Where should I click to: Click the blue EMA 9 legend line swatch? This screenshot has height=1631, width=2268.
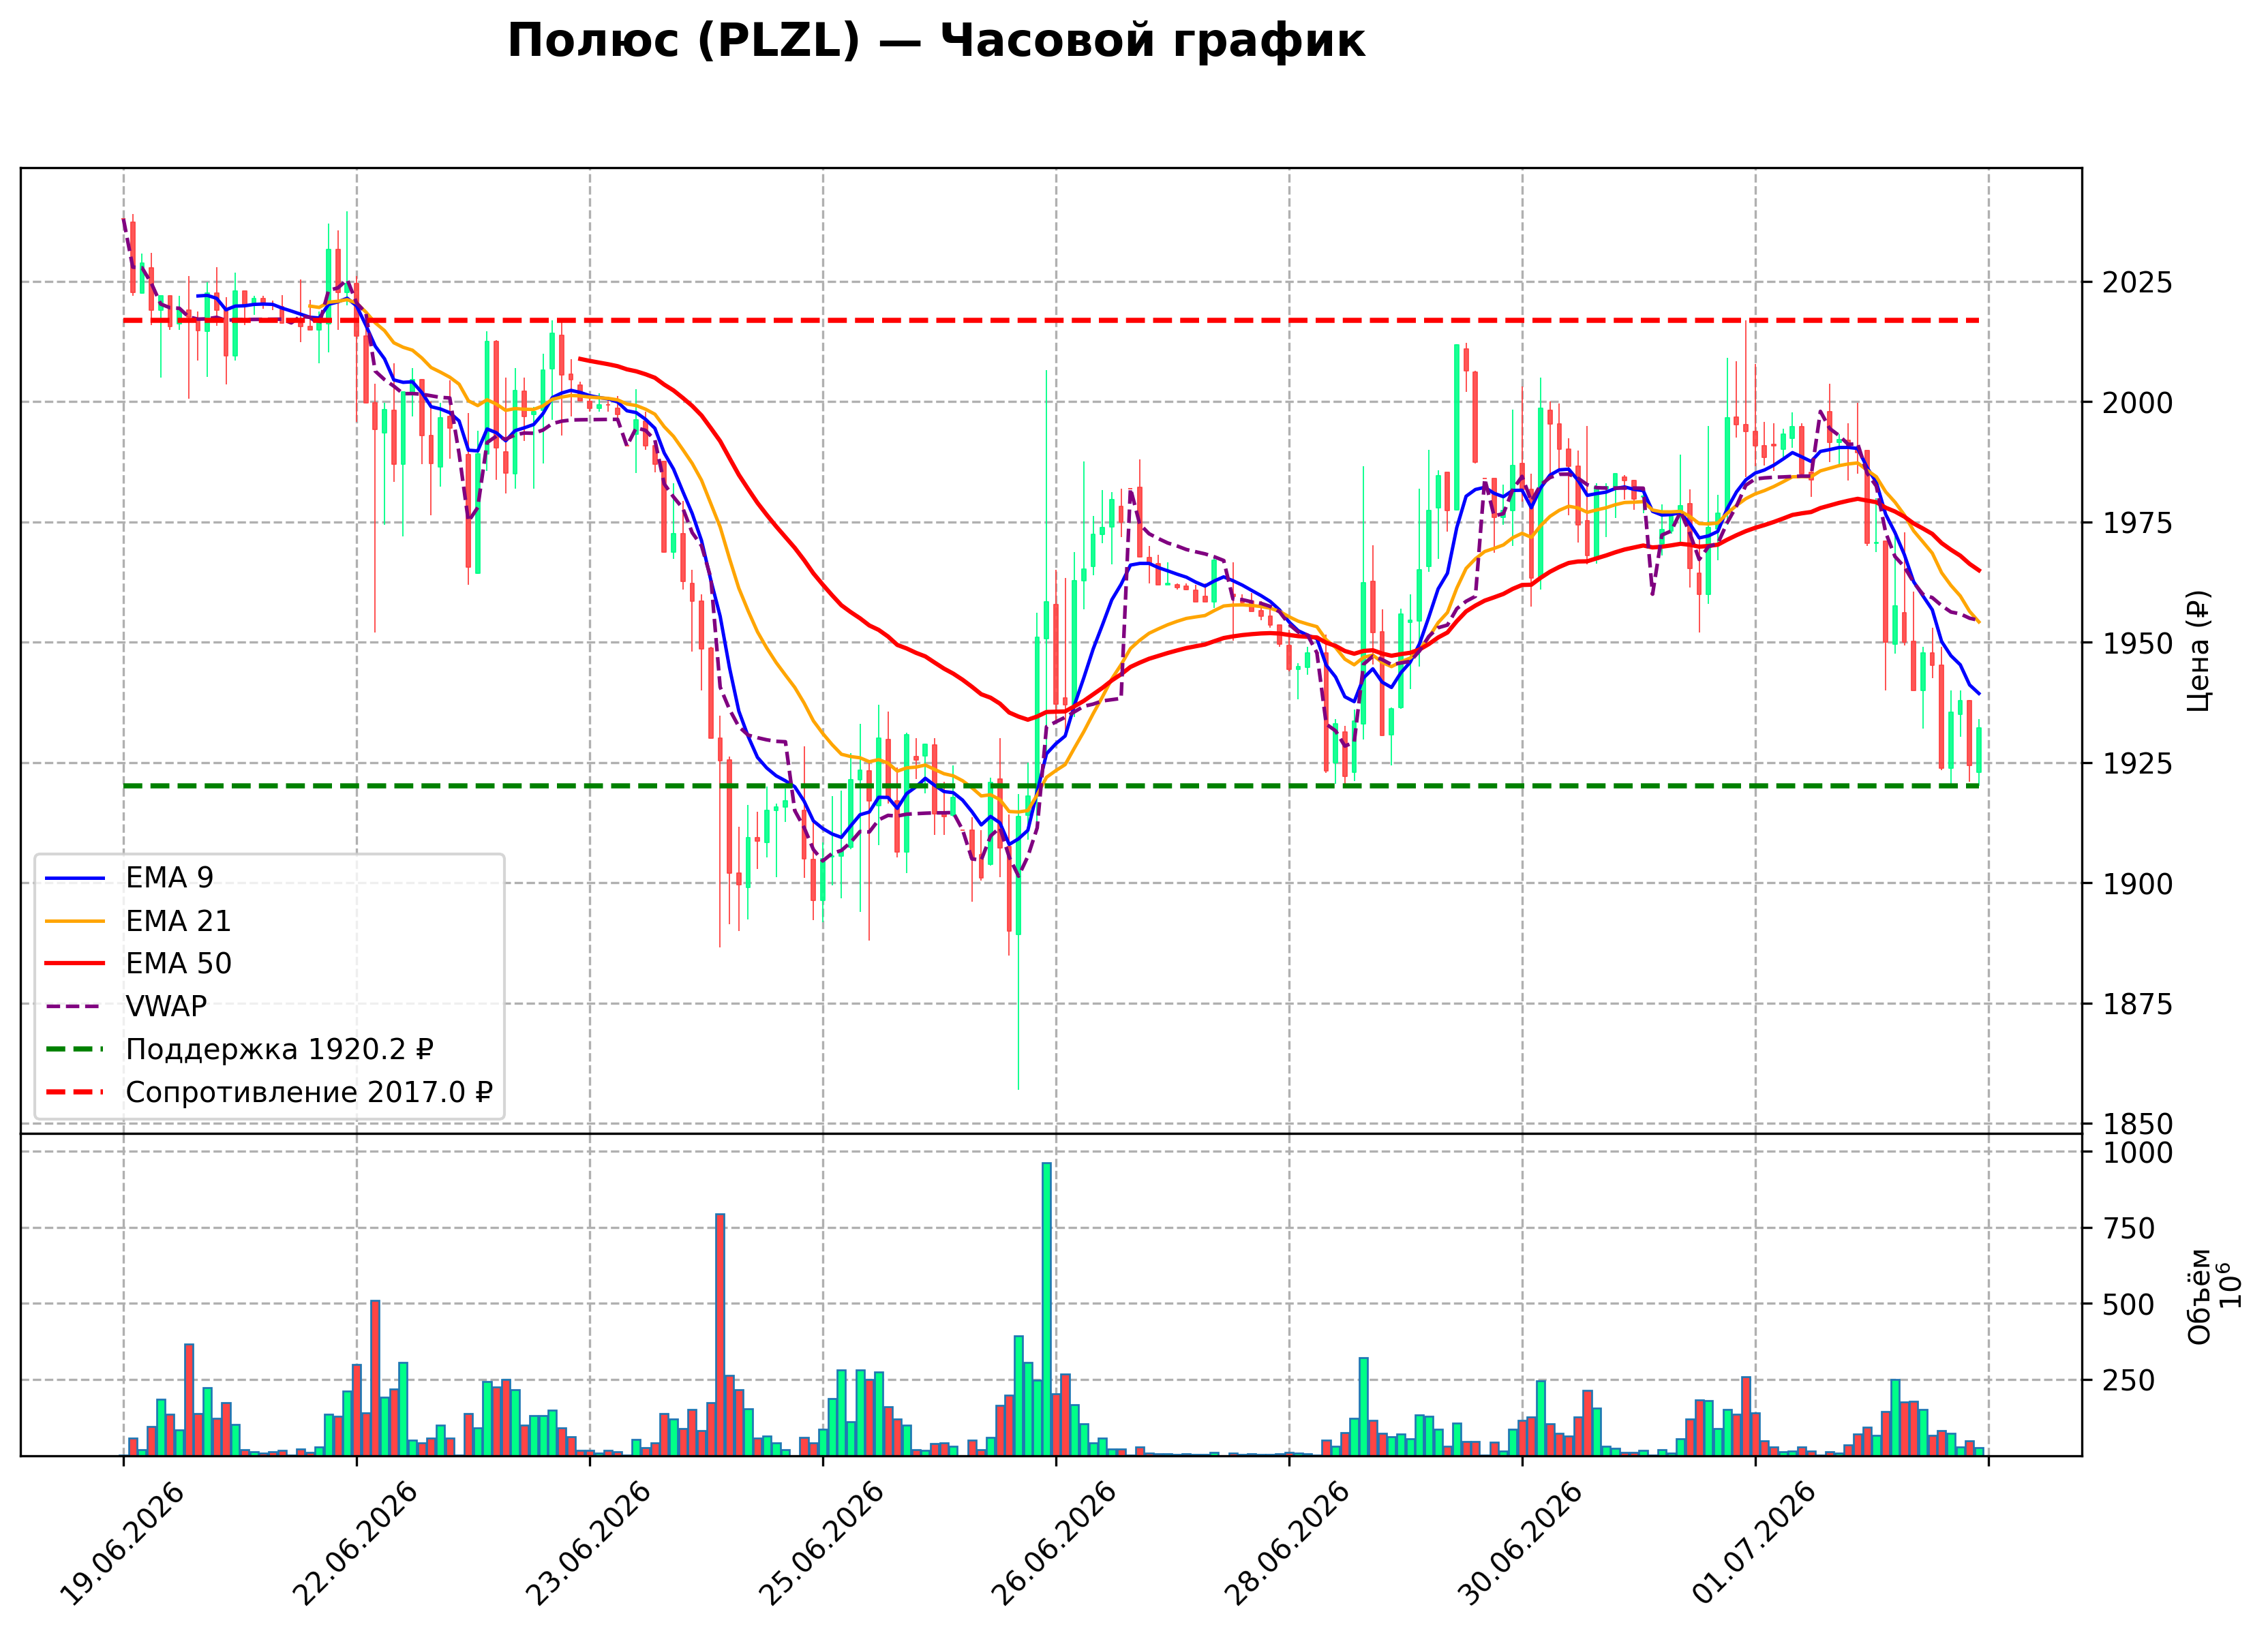(75, 878)
